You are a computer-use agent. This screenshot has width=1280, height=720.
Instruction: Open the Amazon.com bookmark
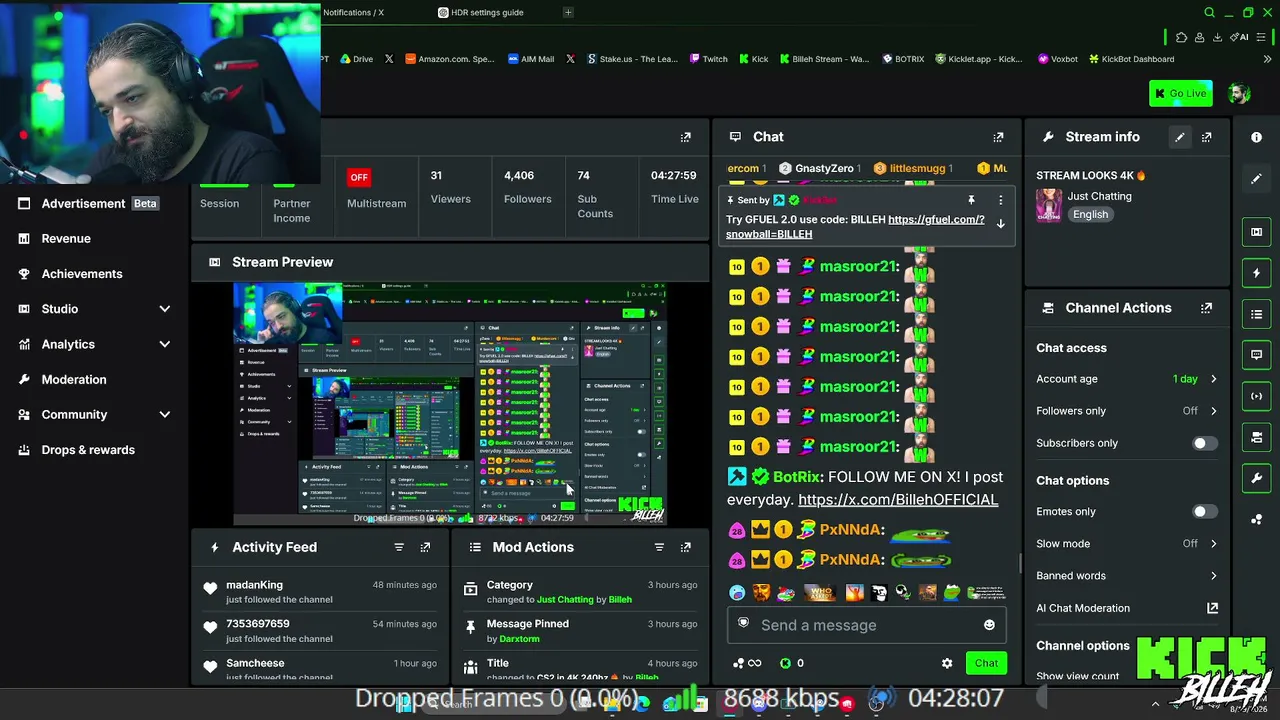pos(450,59)
